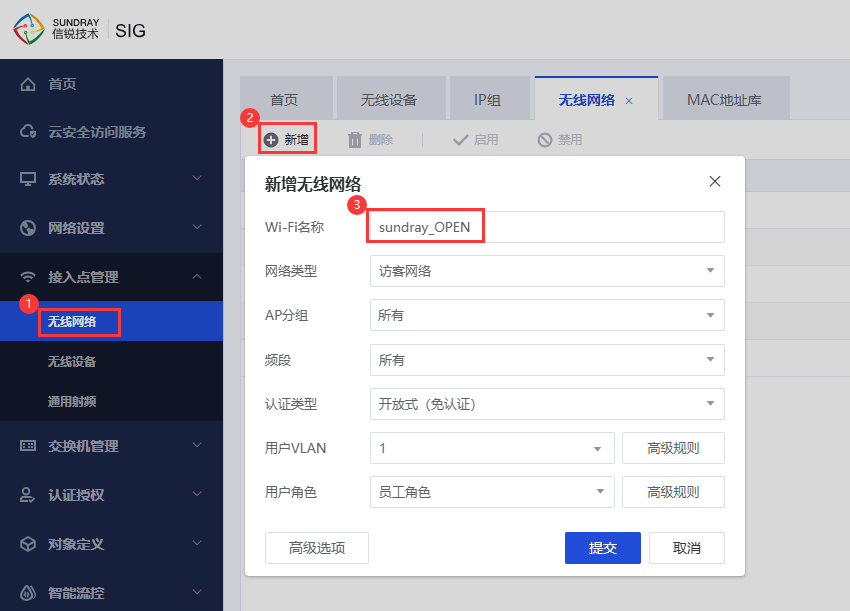Screen dimensions: 850x611
Task: Open the 用户VLAN dropdown
Action: (x=492, y=448)
